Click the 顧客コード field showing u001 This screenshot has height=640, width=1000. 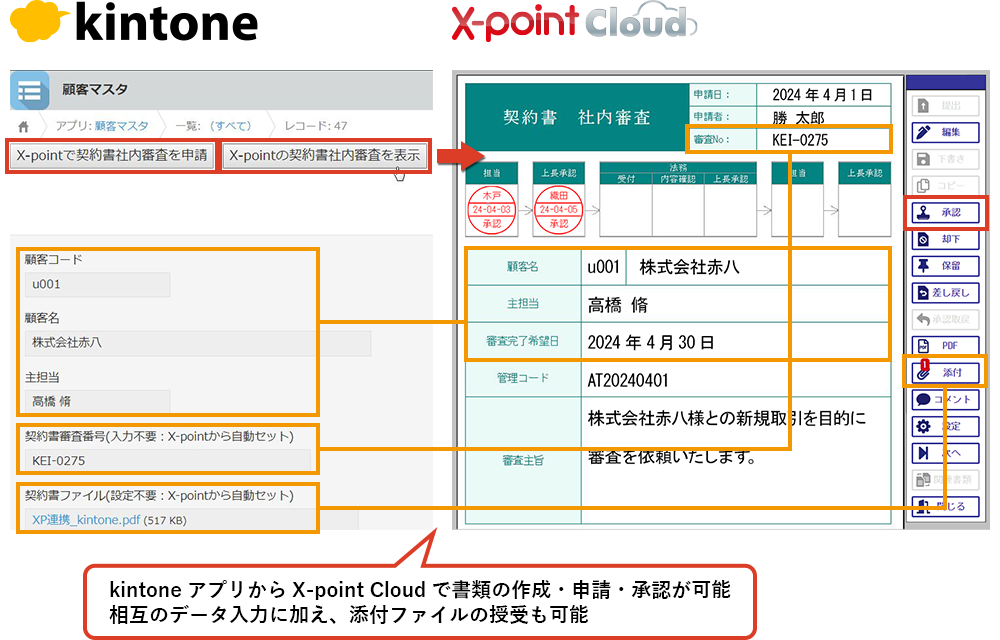98,284
